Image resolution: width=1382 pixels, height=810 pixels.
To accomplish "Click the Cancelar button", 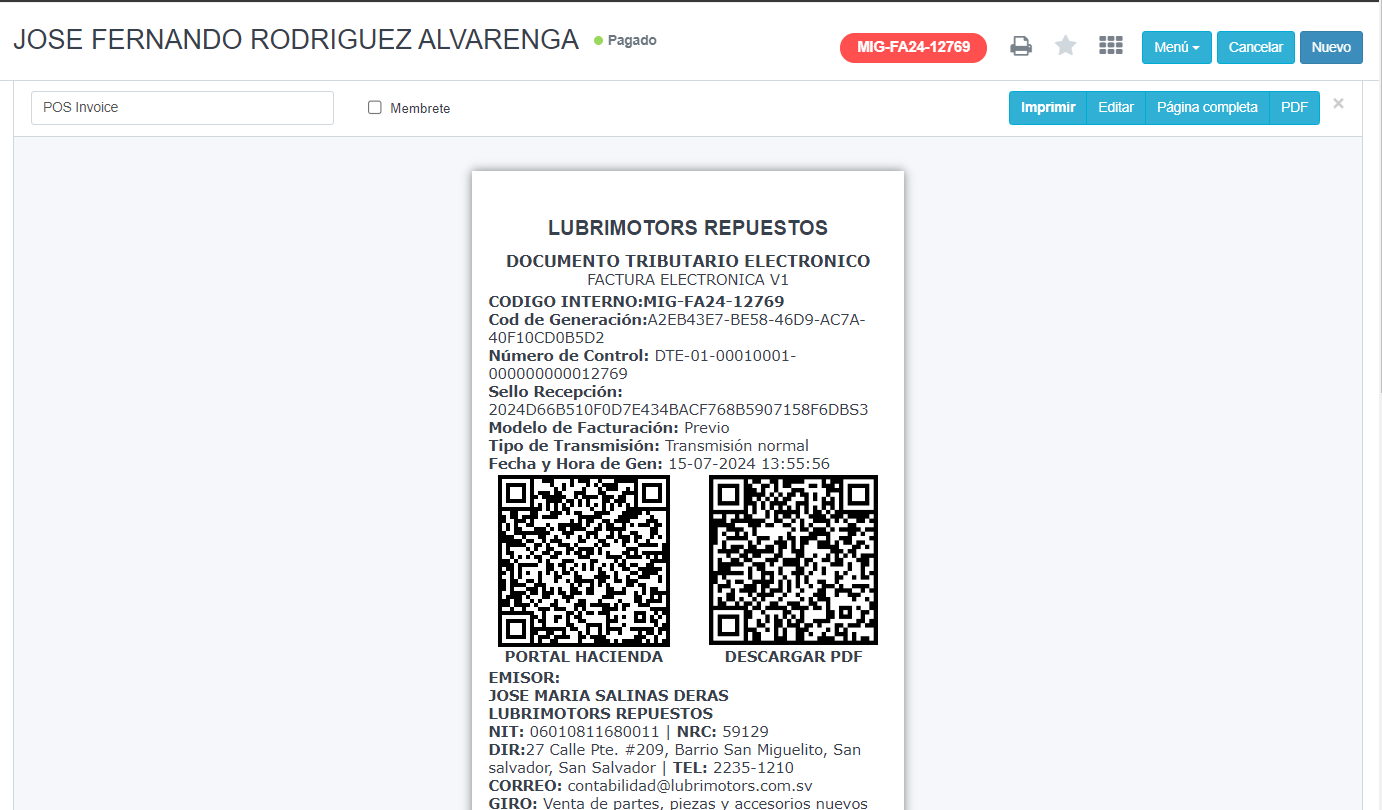I will [x=1256, y=48].
